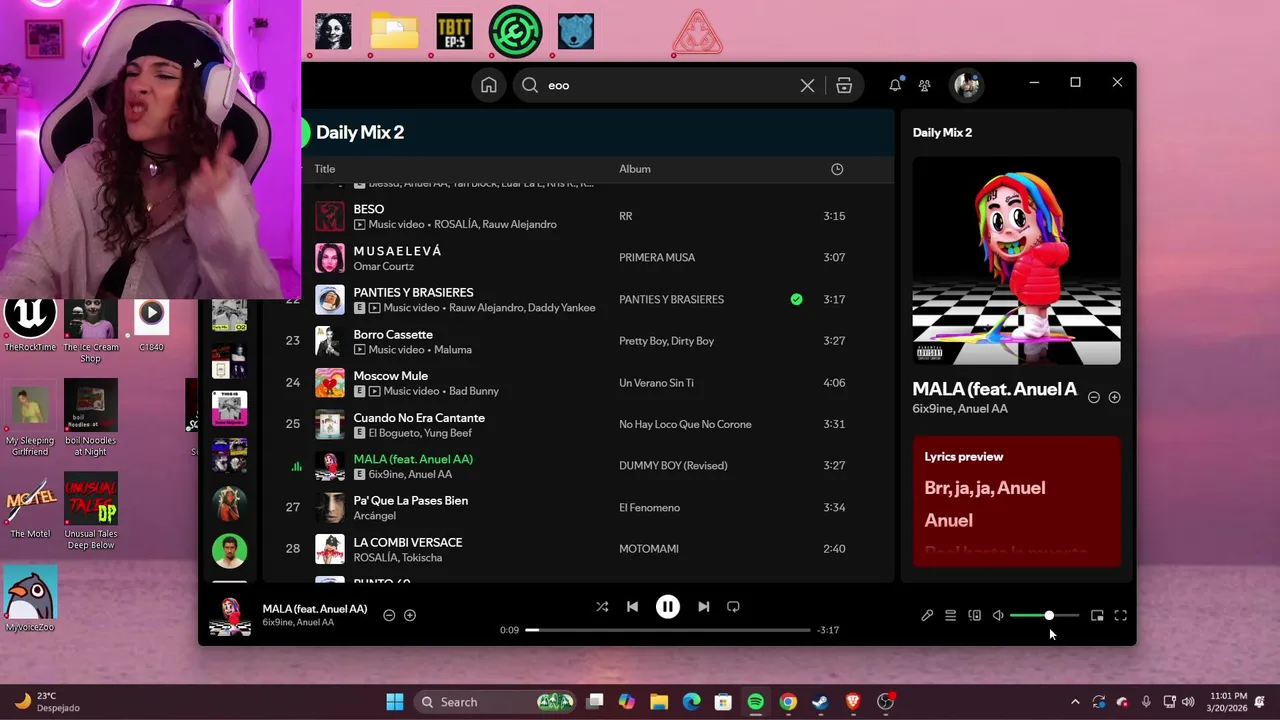Skip to the previous track
Screen dimensions: 1280x720
click(632, 607)
